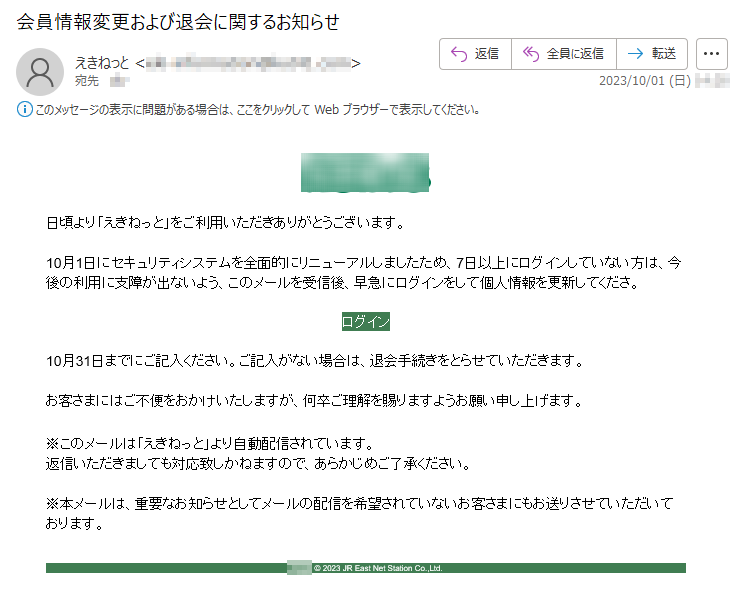Click the sender's profile avatar icon
The height and width of the screenshot is (591, 736).
pyautogui.click(x=40, y=70)
